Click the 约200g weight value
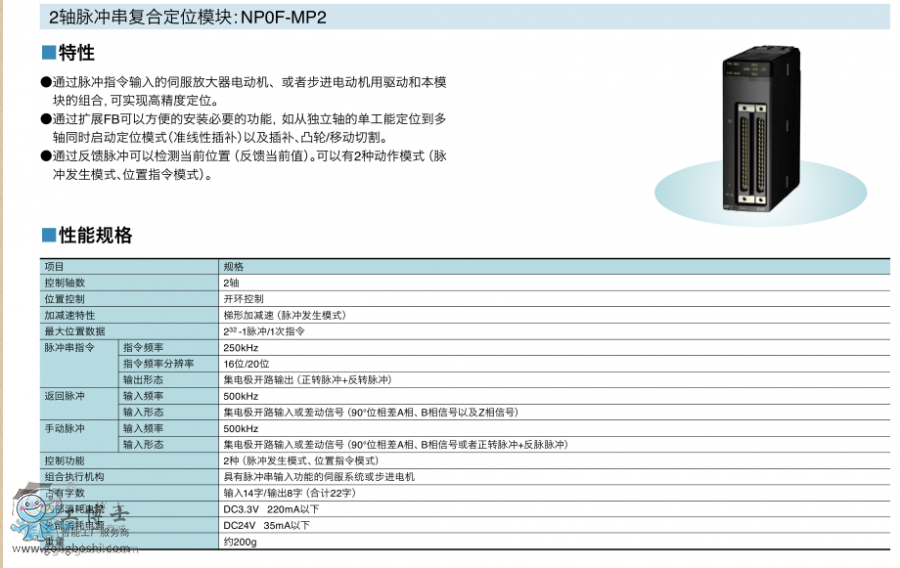 click(x=240, y=541)
